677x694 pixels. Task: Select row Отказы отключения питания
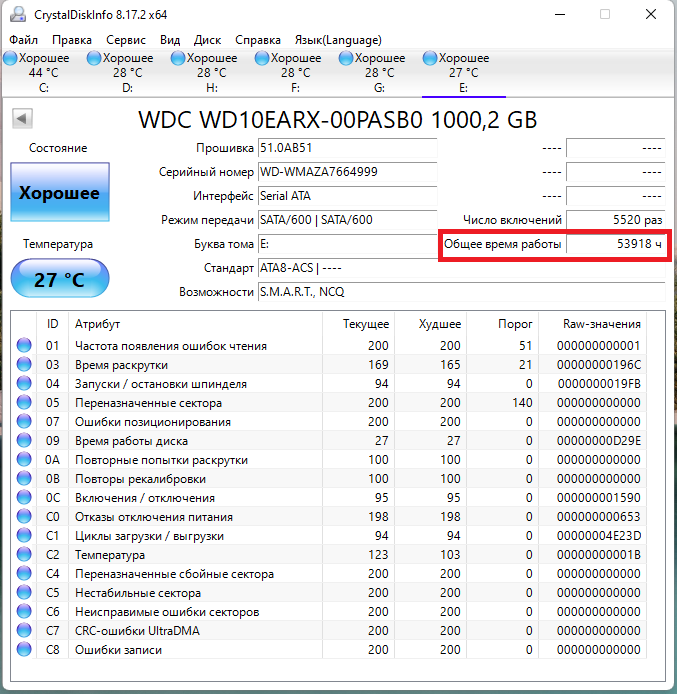tap(329, 517)
